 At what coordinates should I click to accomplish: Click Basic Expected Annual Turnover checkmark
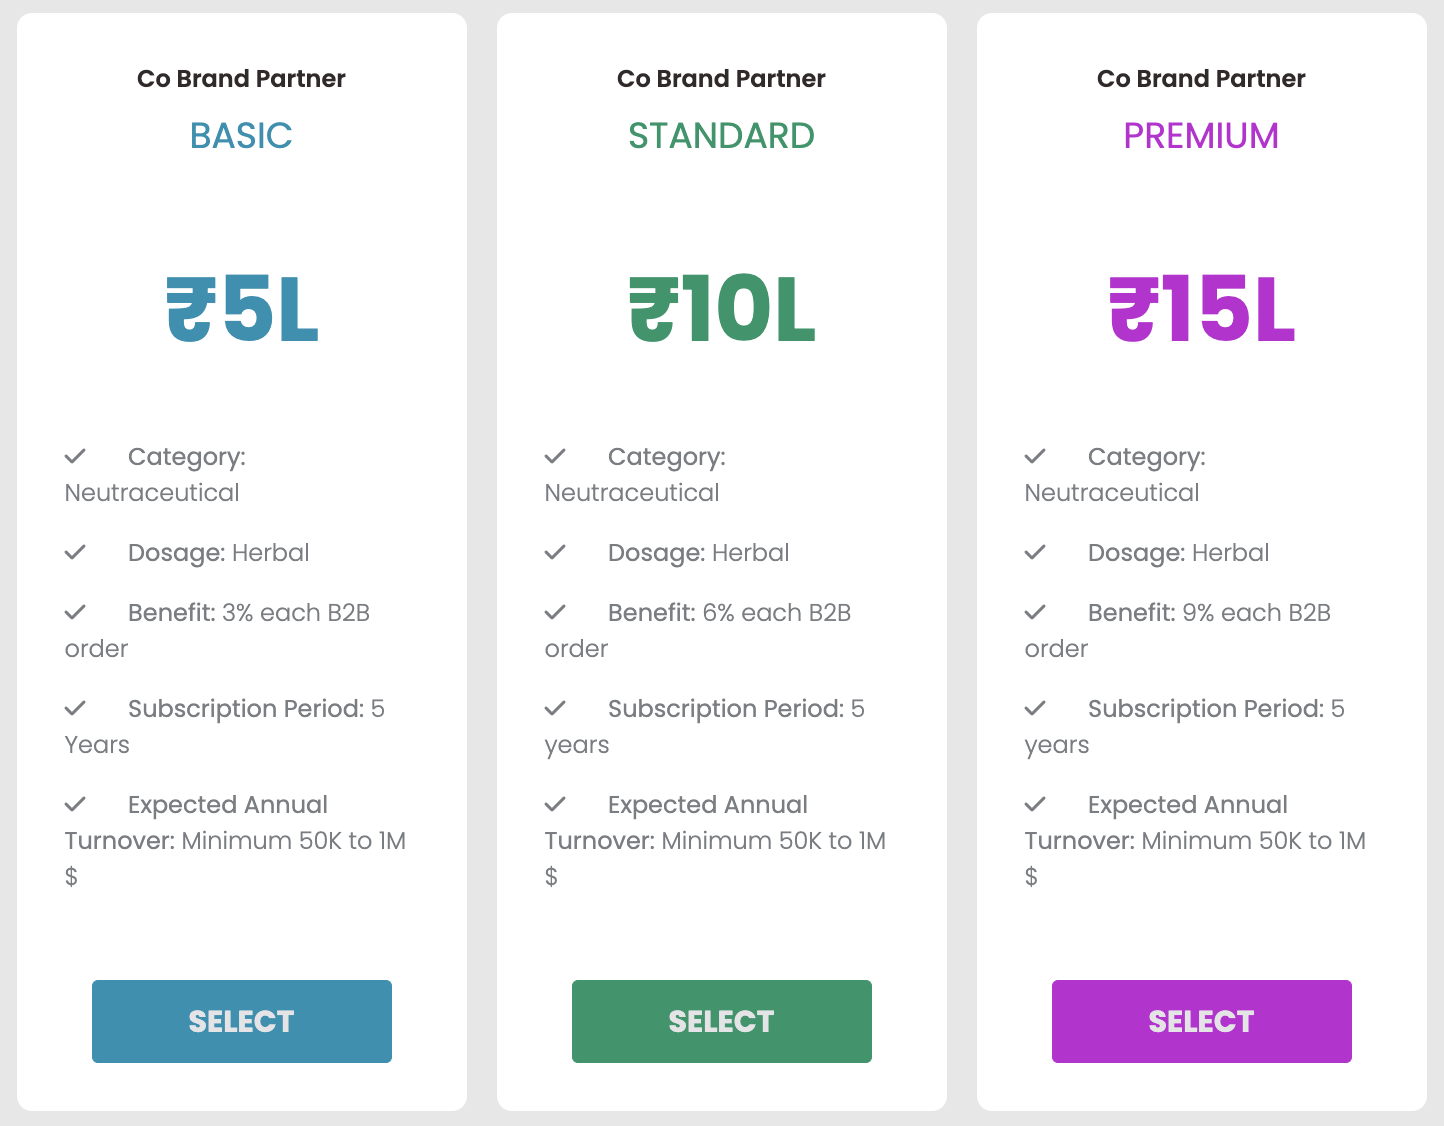[76, 805]
